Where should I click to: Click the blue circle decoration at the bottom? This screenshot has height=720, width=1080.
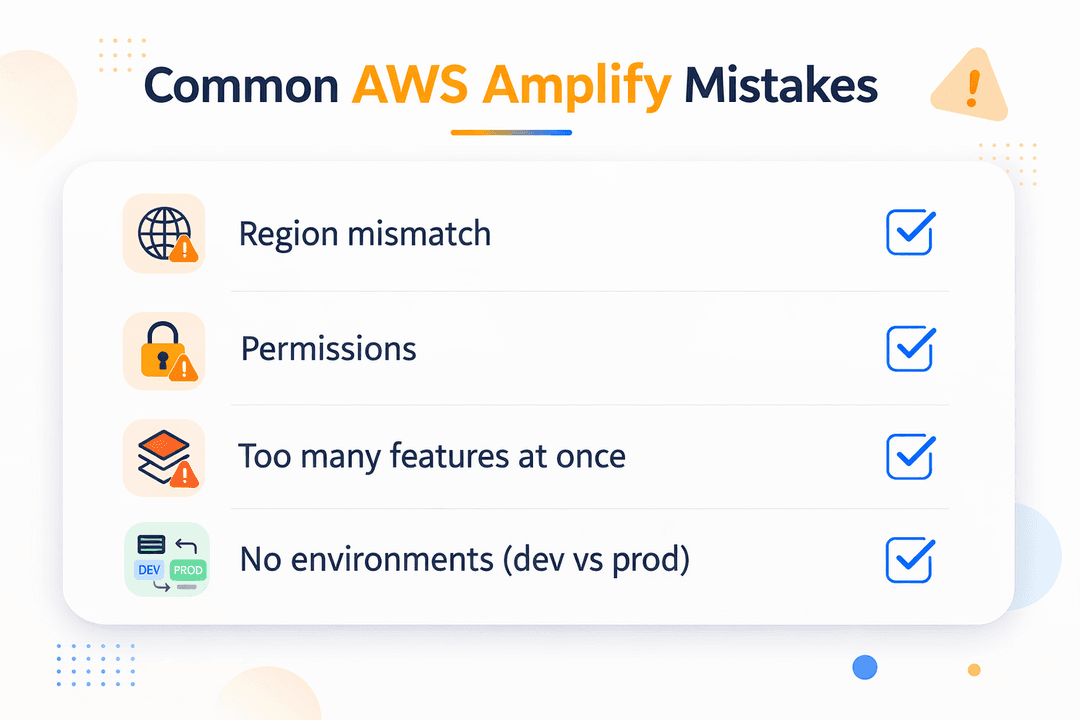coord(865,667)
